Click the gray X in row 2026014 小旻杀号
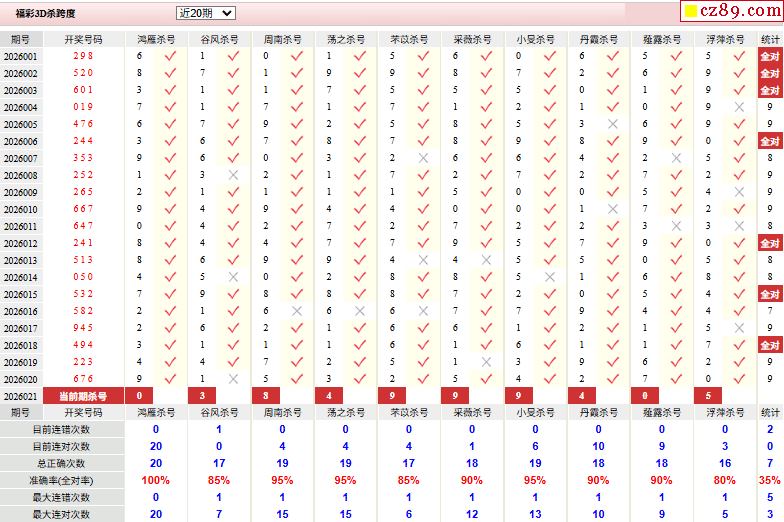The width and height of the screenshot is (784, 522). pos(550,277)
